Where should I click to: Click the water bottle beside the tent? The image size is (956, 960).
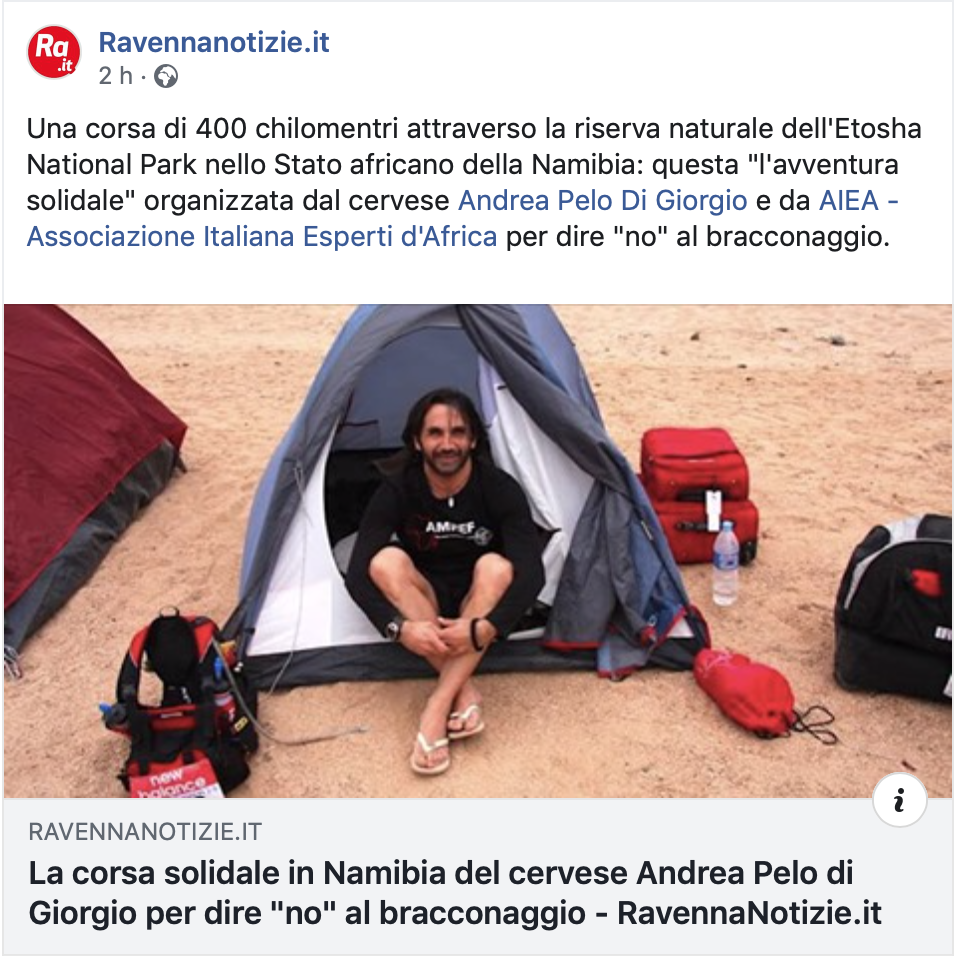tap(726, 563)
